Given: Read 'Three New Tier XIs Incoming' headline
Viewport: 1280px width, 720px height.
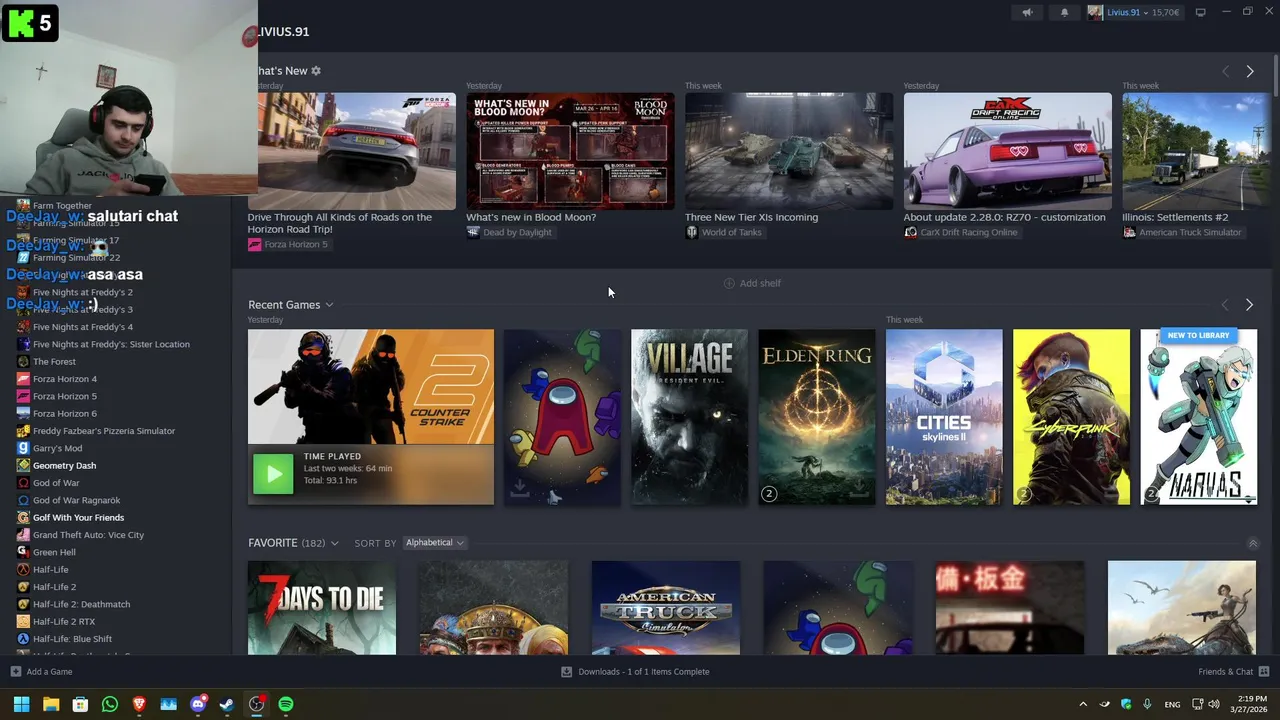Looking at the screenshot, I should pos(751,217).
